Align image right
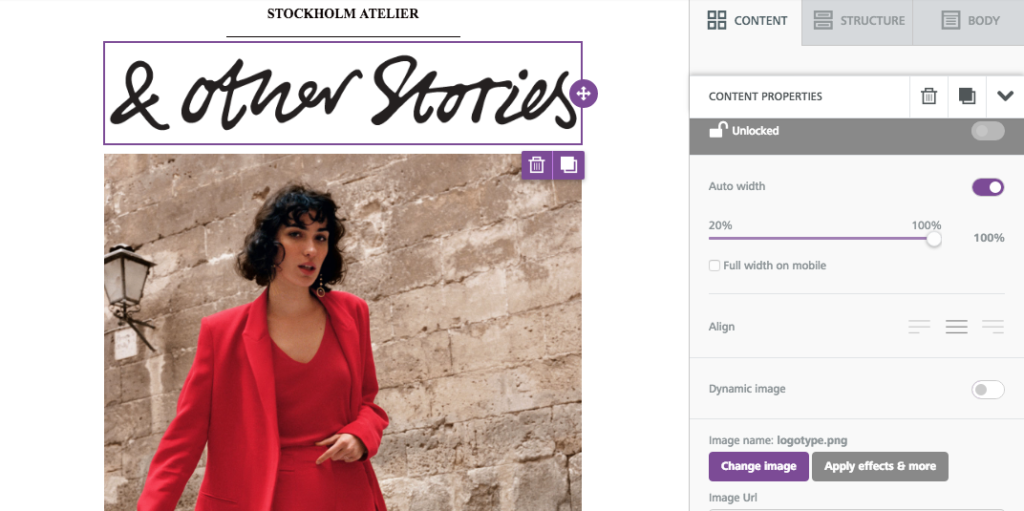Screen dimensions: 1024x511 [x=992, y=327]
